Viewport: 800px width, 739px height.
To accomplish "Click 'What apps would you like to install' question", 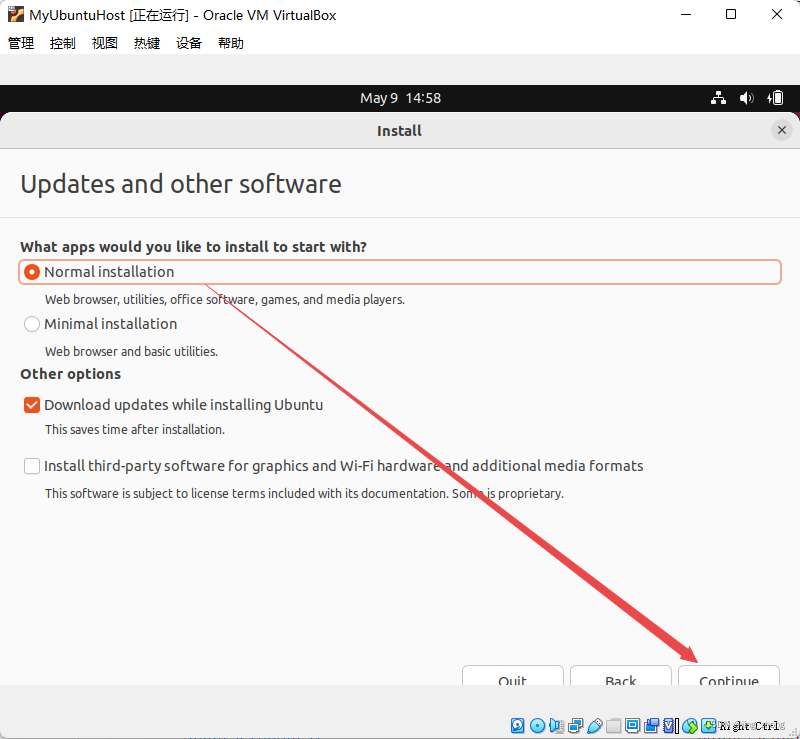I will pos(193,247).
